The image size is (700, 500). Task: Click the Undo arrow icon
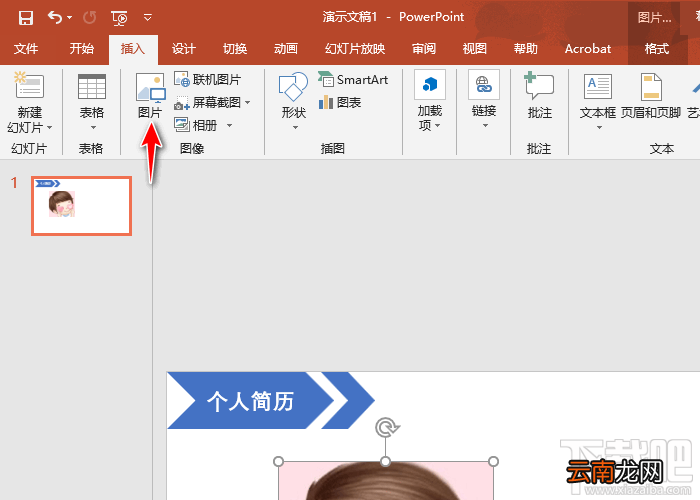55,17
